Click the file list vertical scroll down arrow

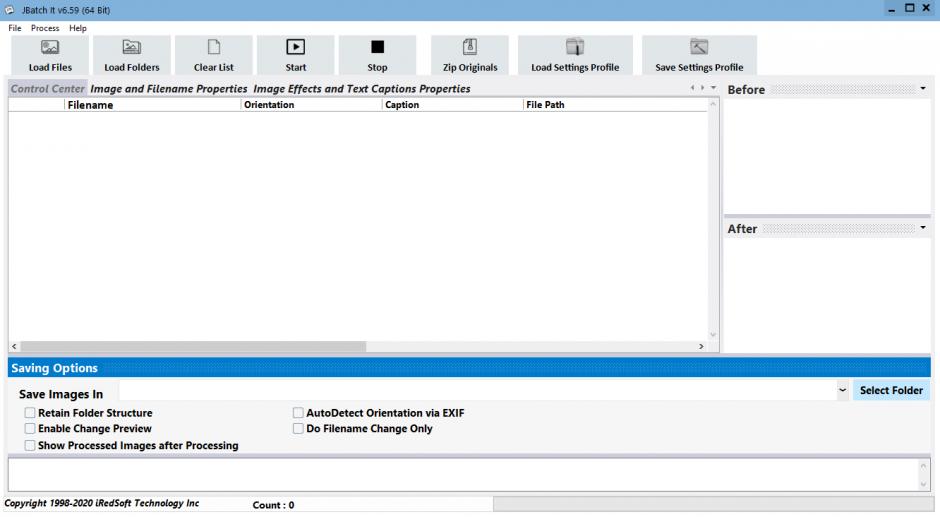[x=713, y=335]
